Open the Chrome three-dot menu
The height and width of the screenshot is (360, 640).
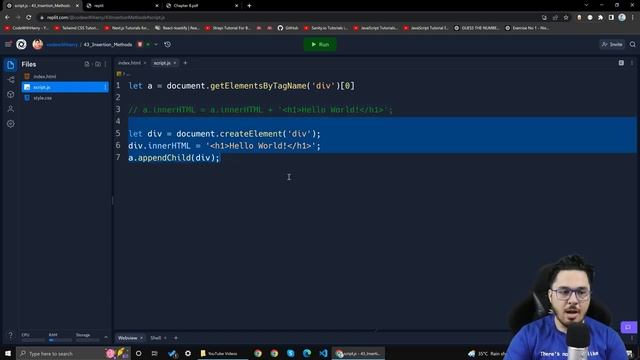633,18
